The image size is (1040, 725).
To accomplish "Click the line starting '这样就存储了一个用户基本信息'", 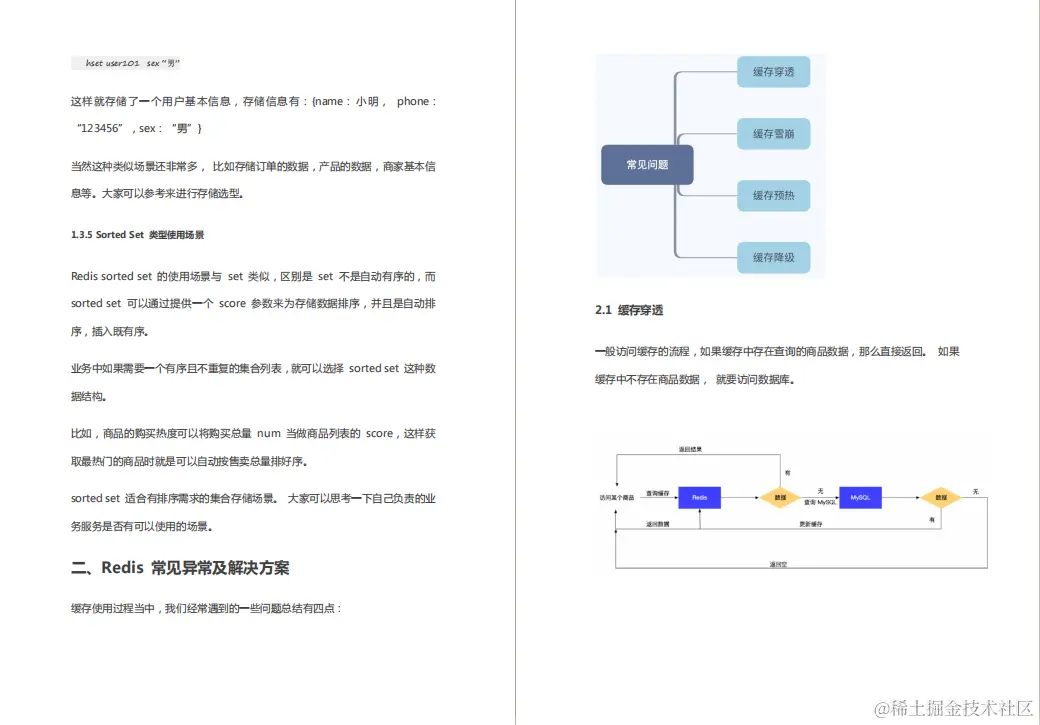I will pos(253,101).
